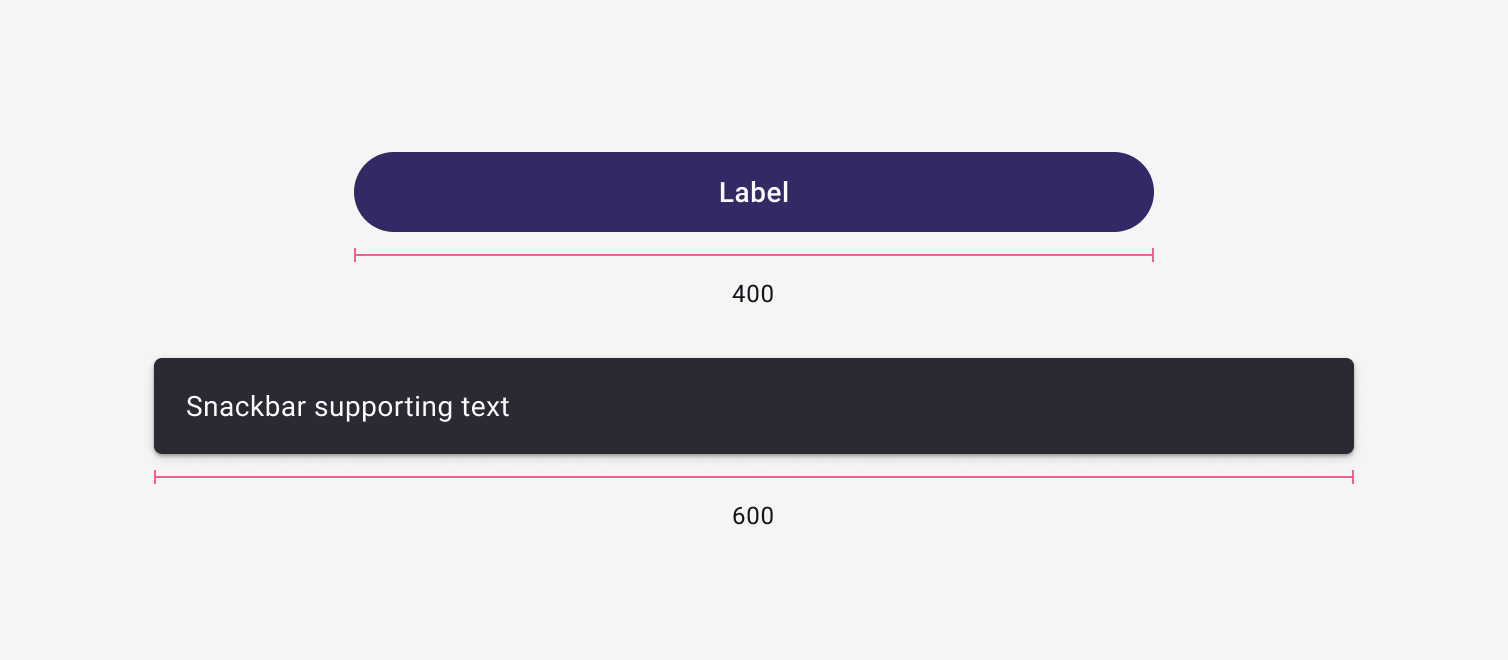Screen dimensions: 1508x660
Task: Click the right edge of the dark snackbar
Action: pos(1350,405)
